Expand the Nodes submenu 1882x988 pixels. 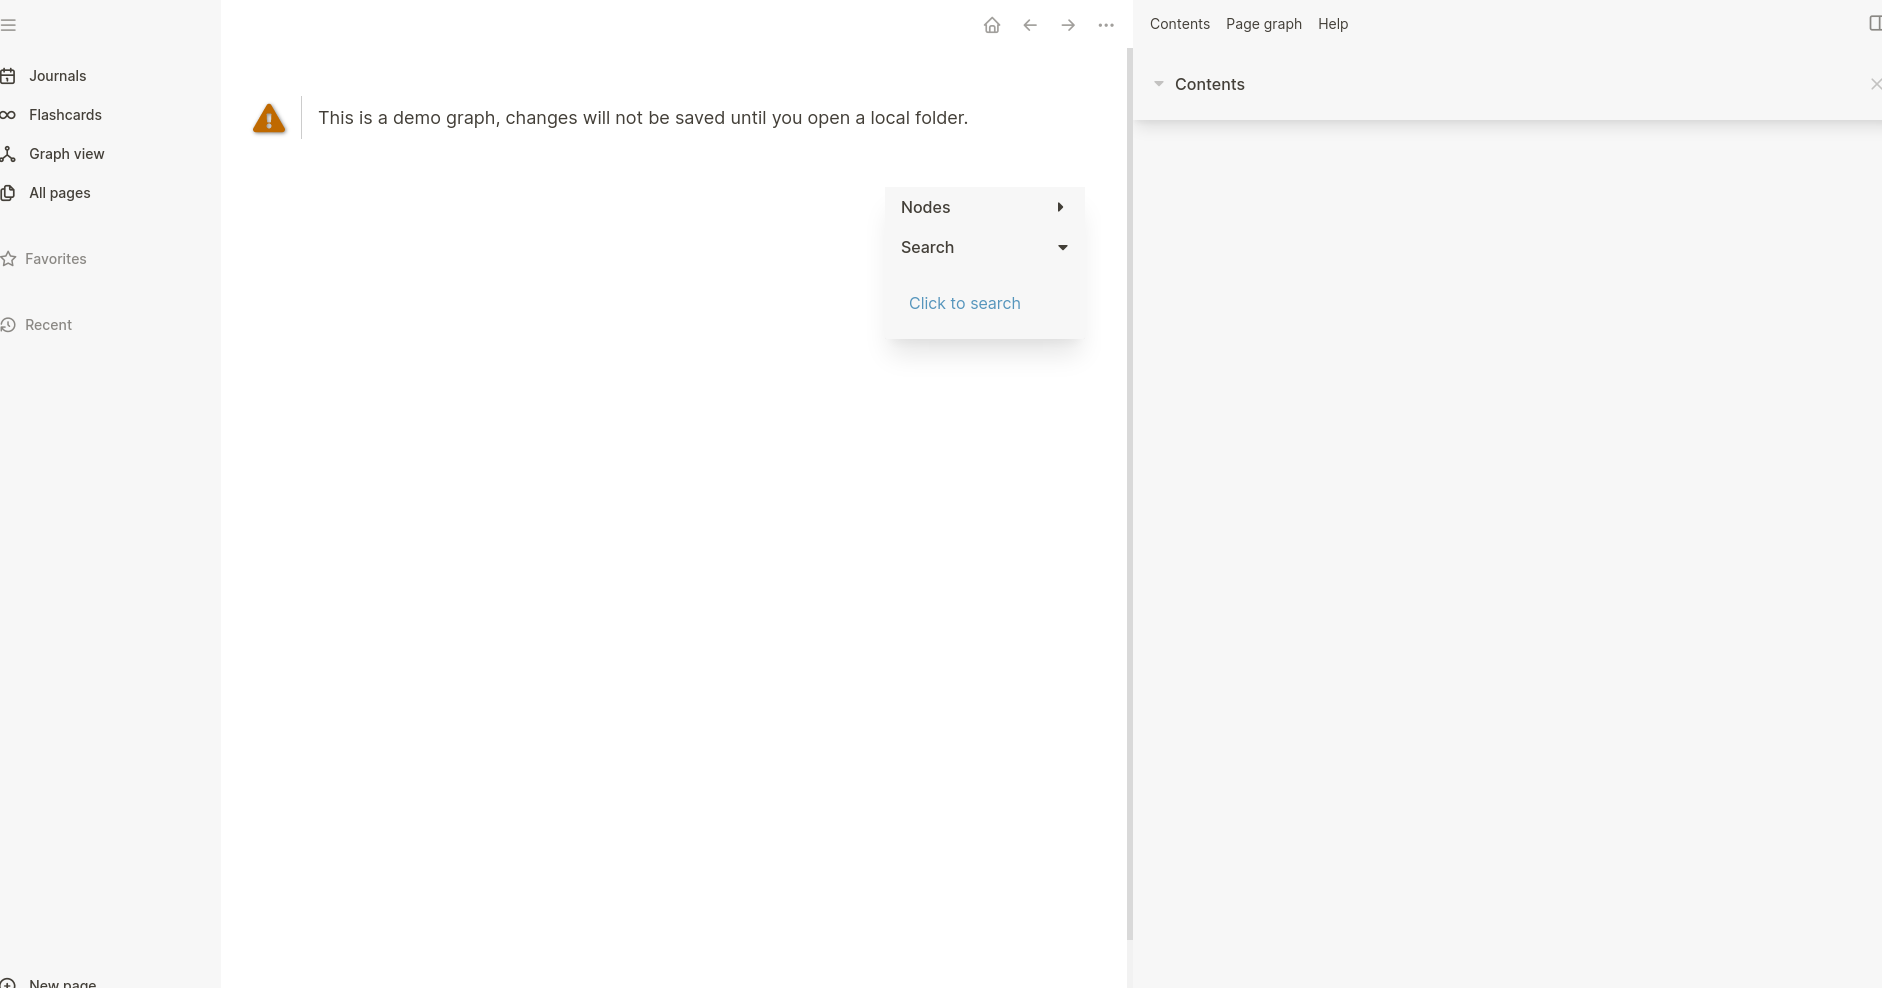coord(1060,207)
